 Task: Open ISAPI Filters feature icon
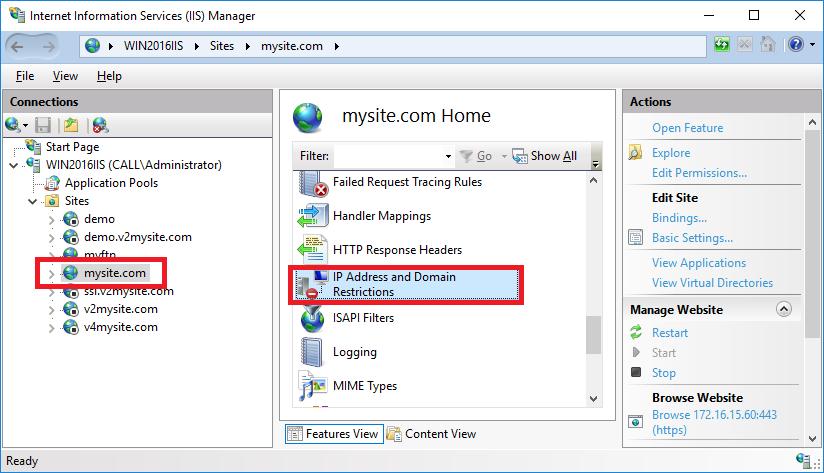click(313, 318)
